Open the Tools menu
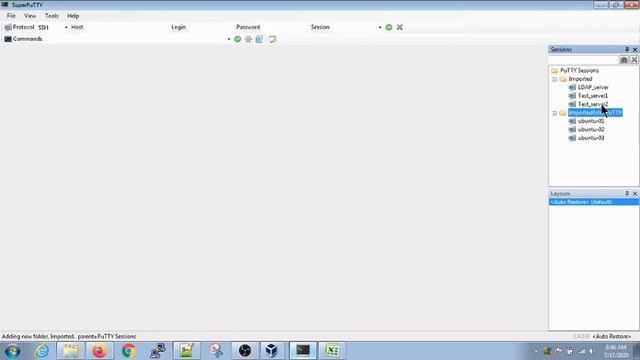Viewport: 640px width, 360px height. pyautogui.click(x=51, y=16)
